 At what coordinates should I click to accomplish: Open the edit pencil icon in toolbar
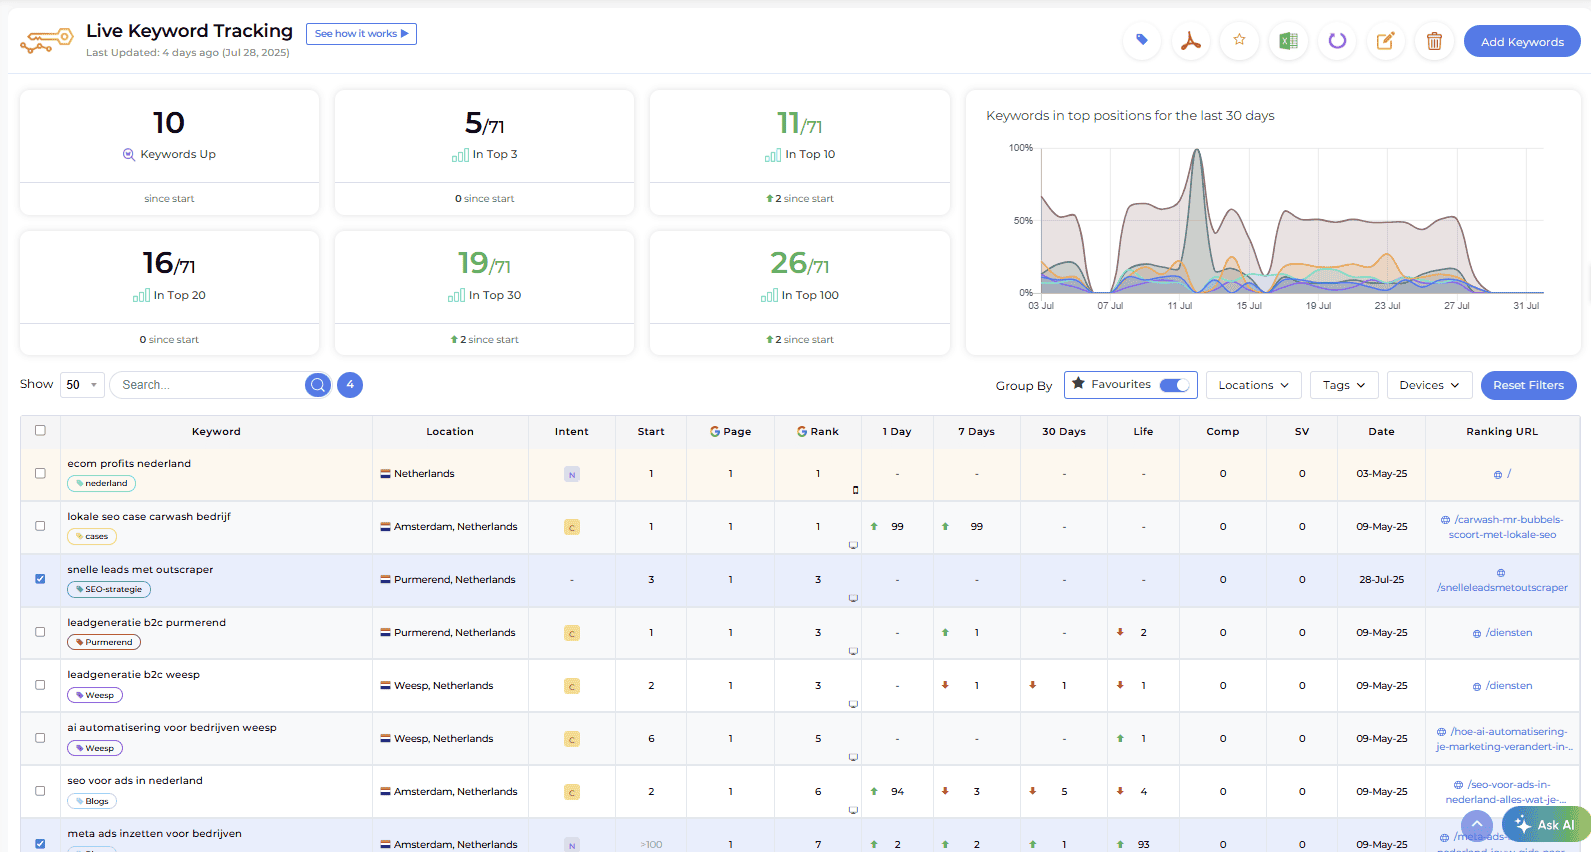1386,41
